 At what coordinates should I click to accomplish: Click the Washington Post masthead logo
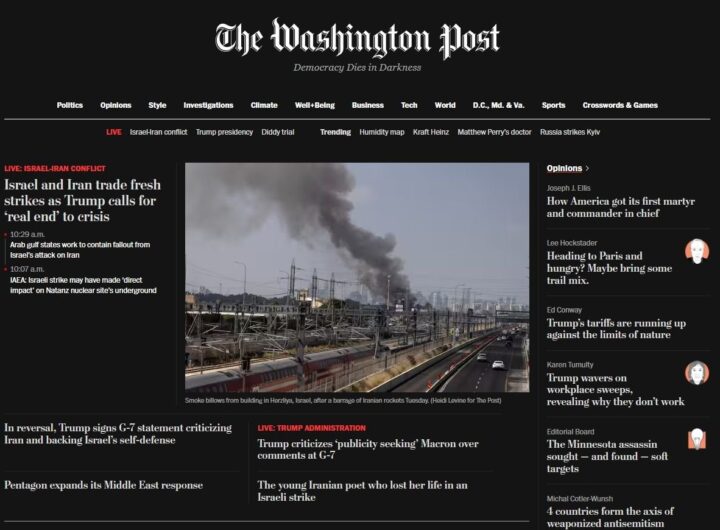coord(357,39)
